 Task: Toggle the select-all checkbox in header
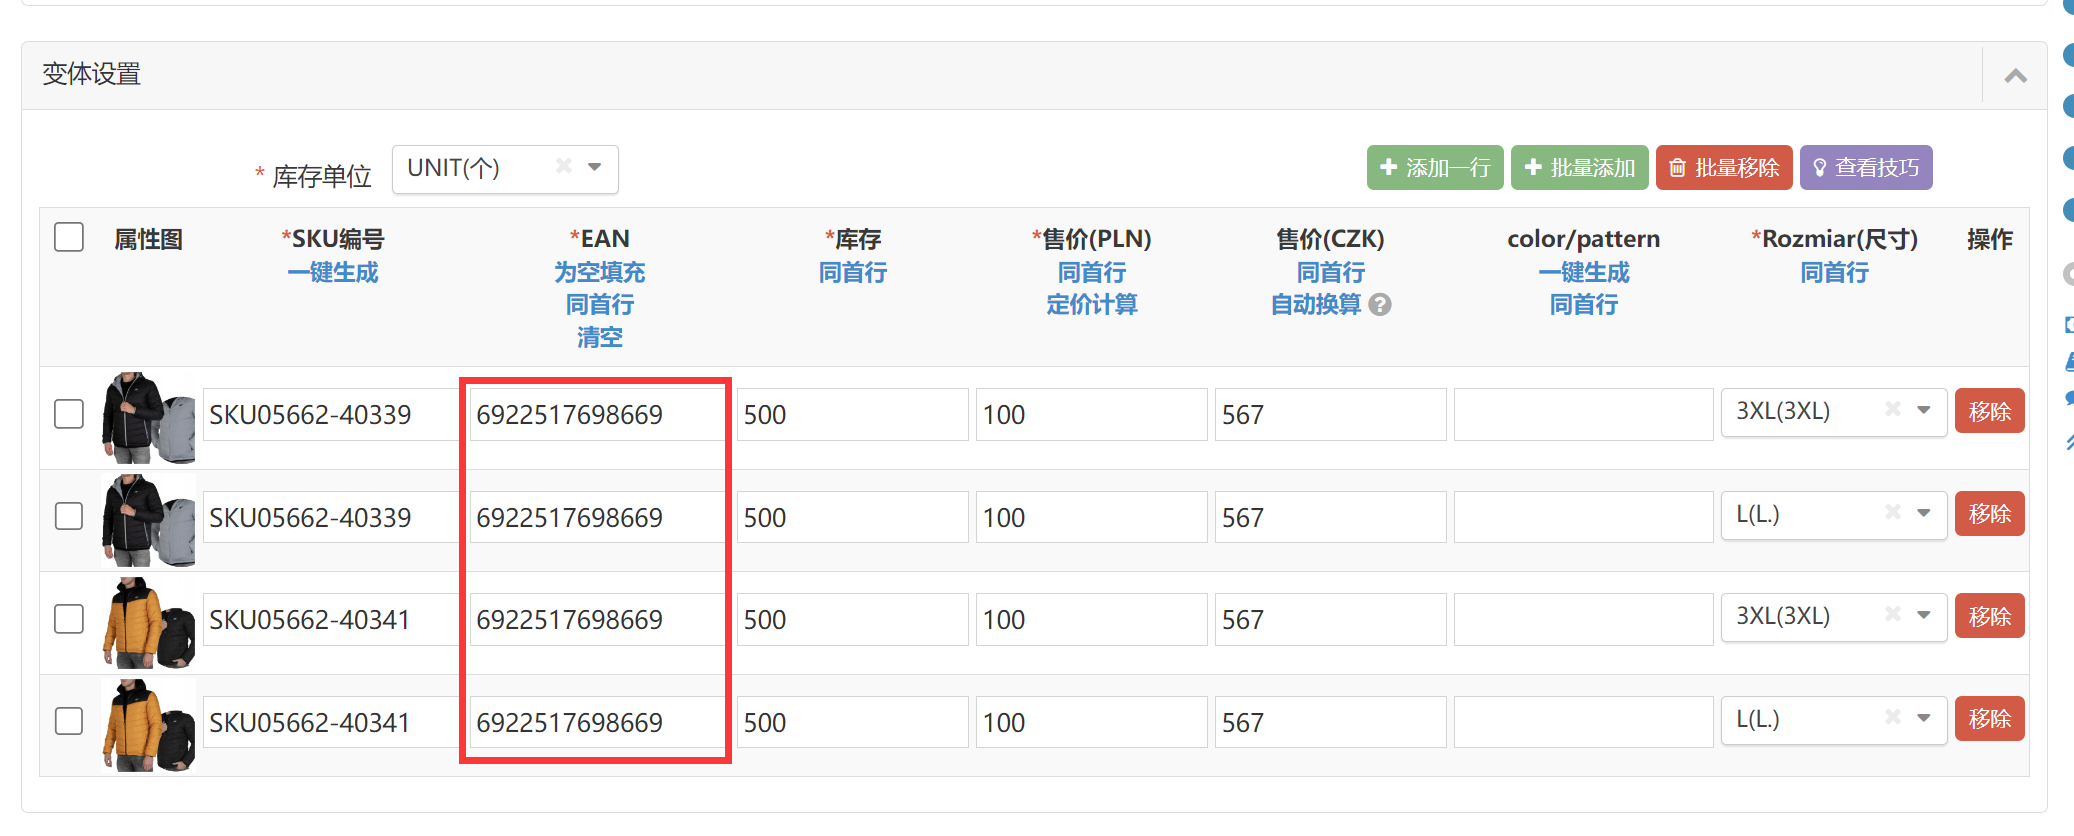coord(69,238)
